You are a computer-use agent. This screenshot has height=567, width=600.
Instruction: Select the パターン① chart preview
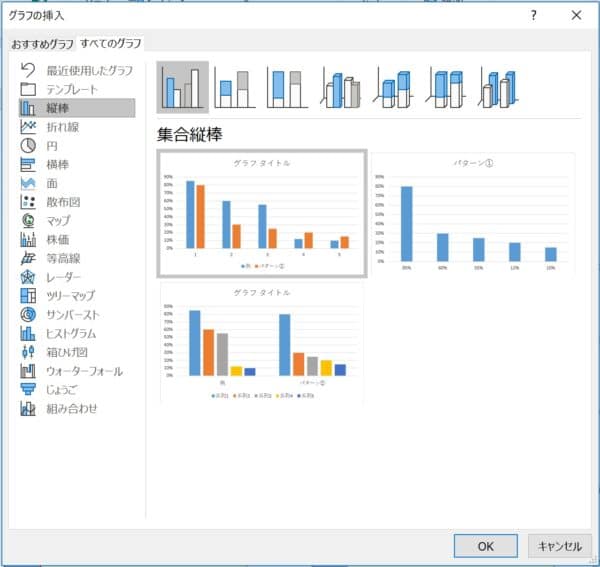(473, 215)
